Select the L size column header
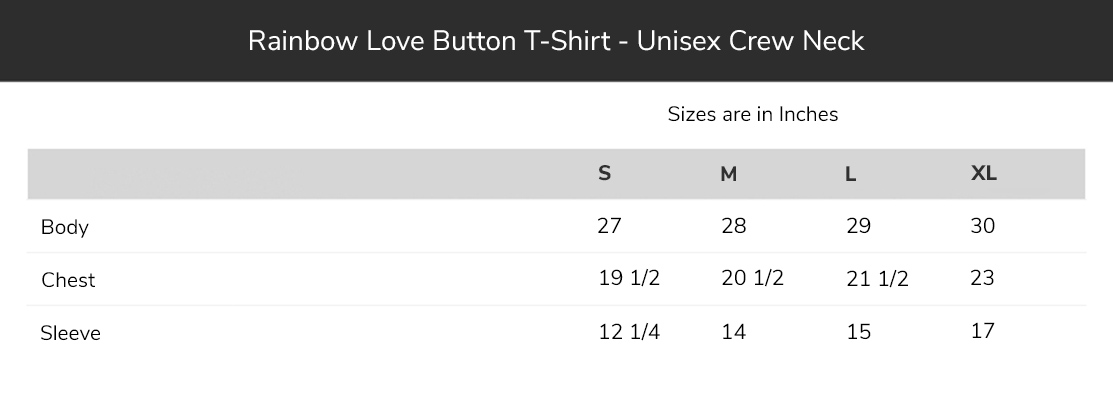The image size is (1113, 399). click(850, 174)
